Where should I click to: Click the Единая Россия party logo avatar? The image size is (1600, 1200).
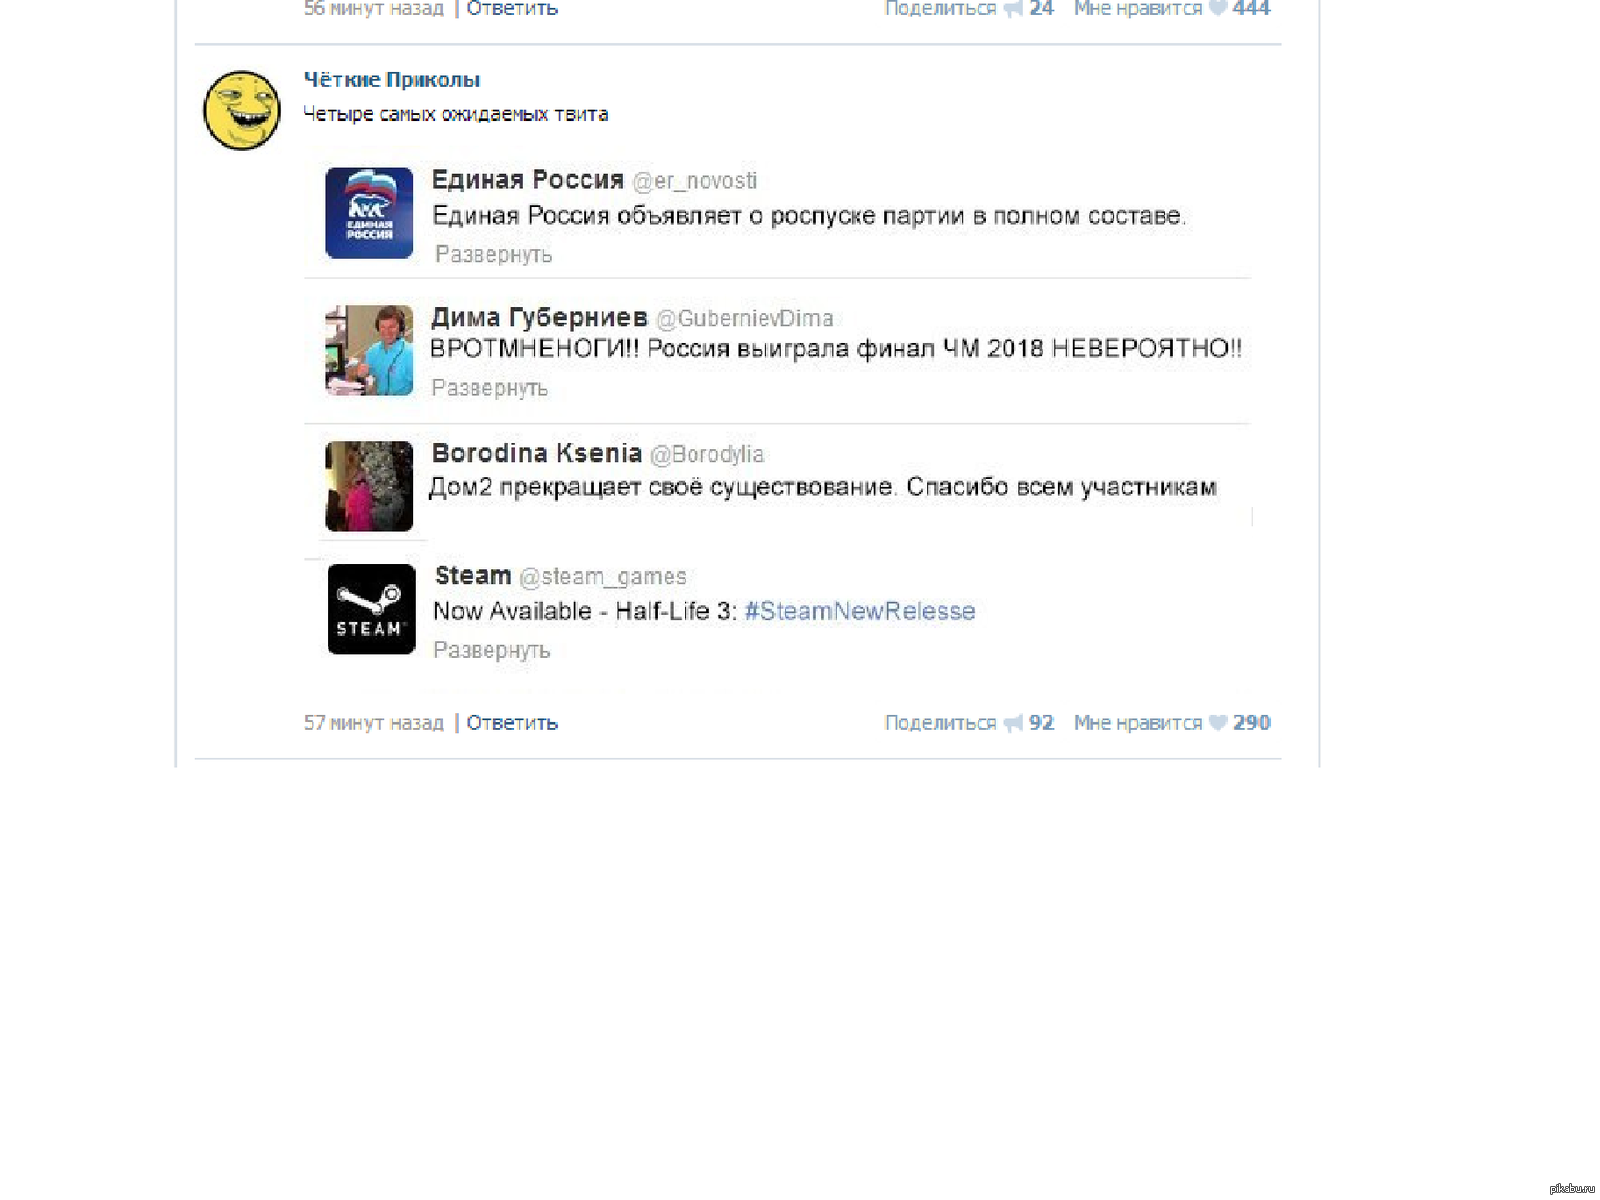click(x=369, y=213)
